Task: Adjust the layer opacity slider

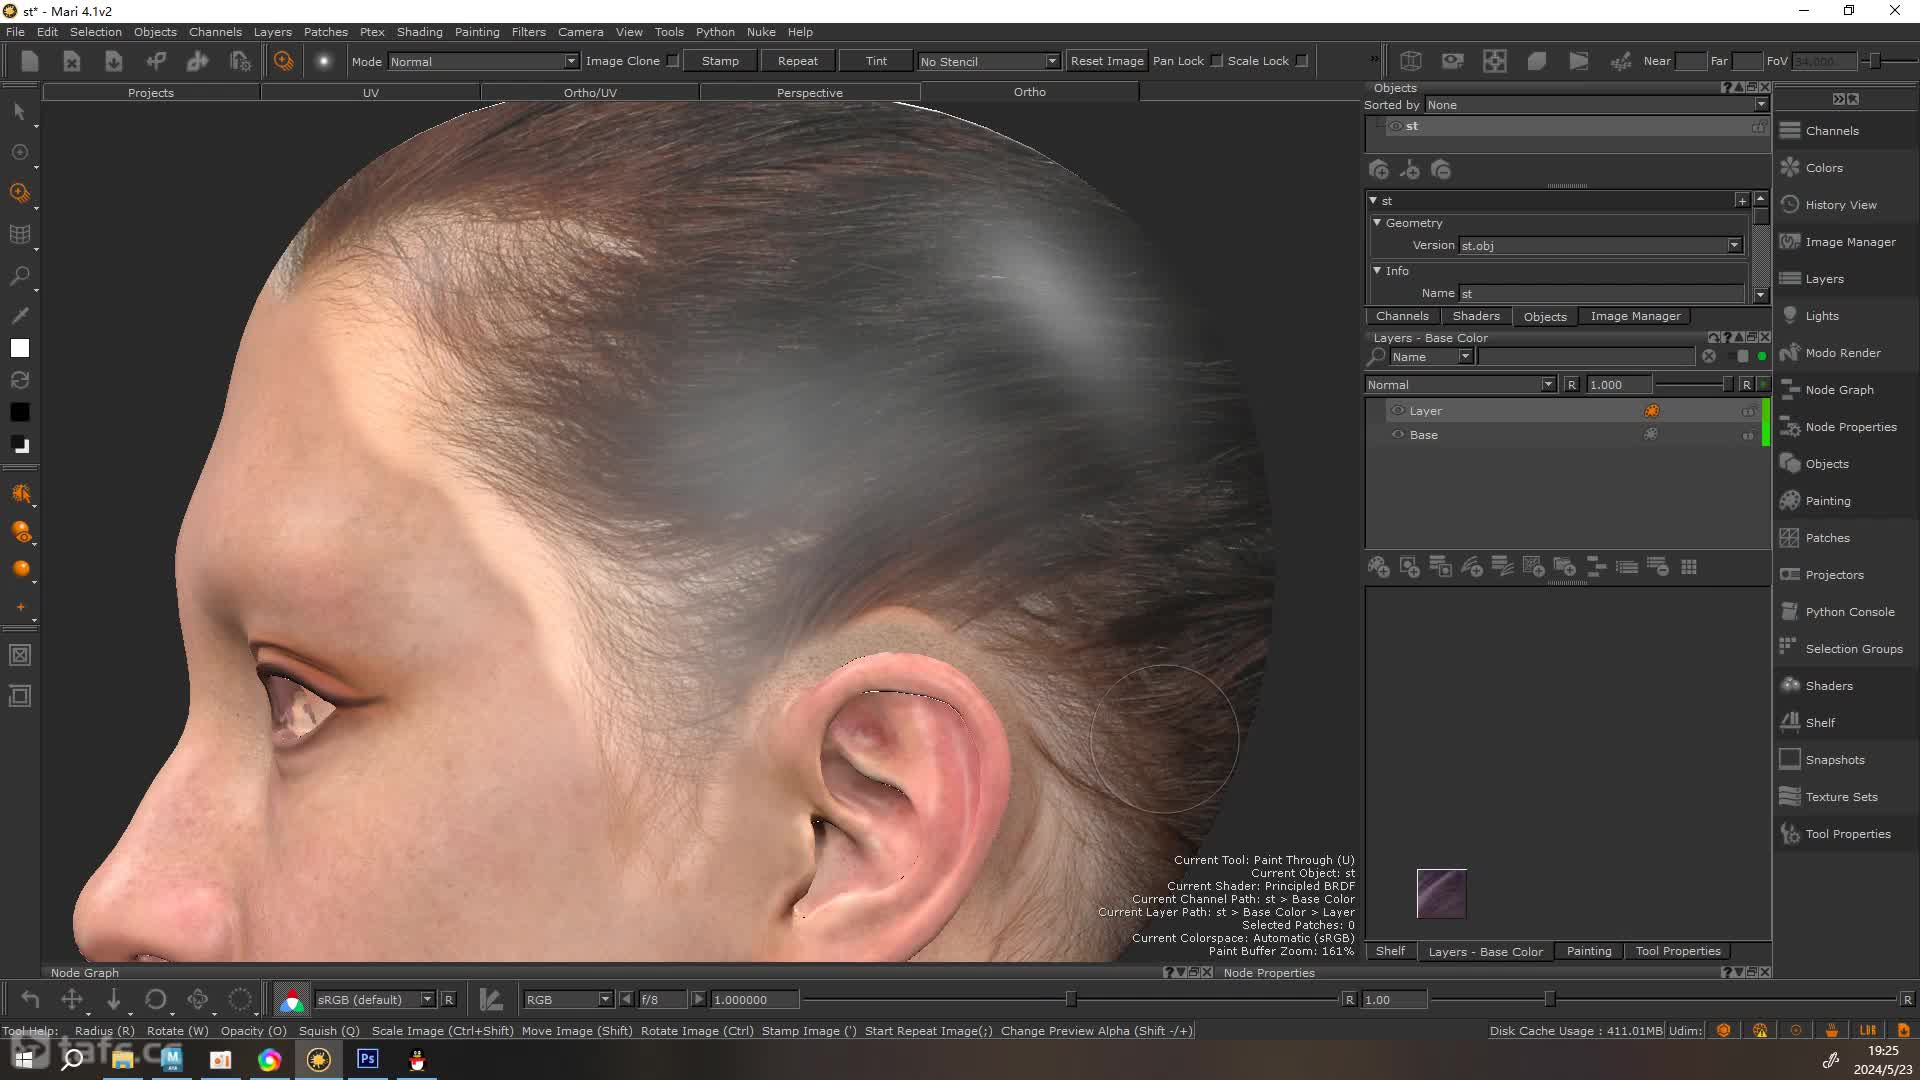Action: [x=1693, y=385]
